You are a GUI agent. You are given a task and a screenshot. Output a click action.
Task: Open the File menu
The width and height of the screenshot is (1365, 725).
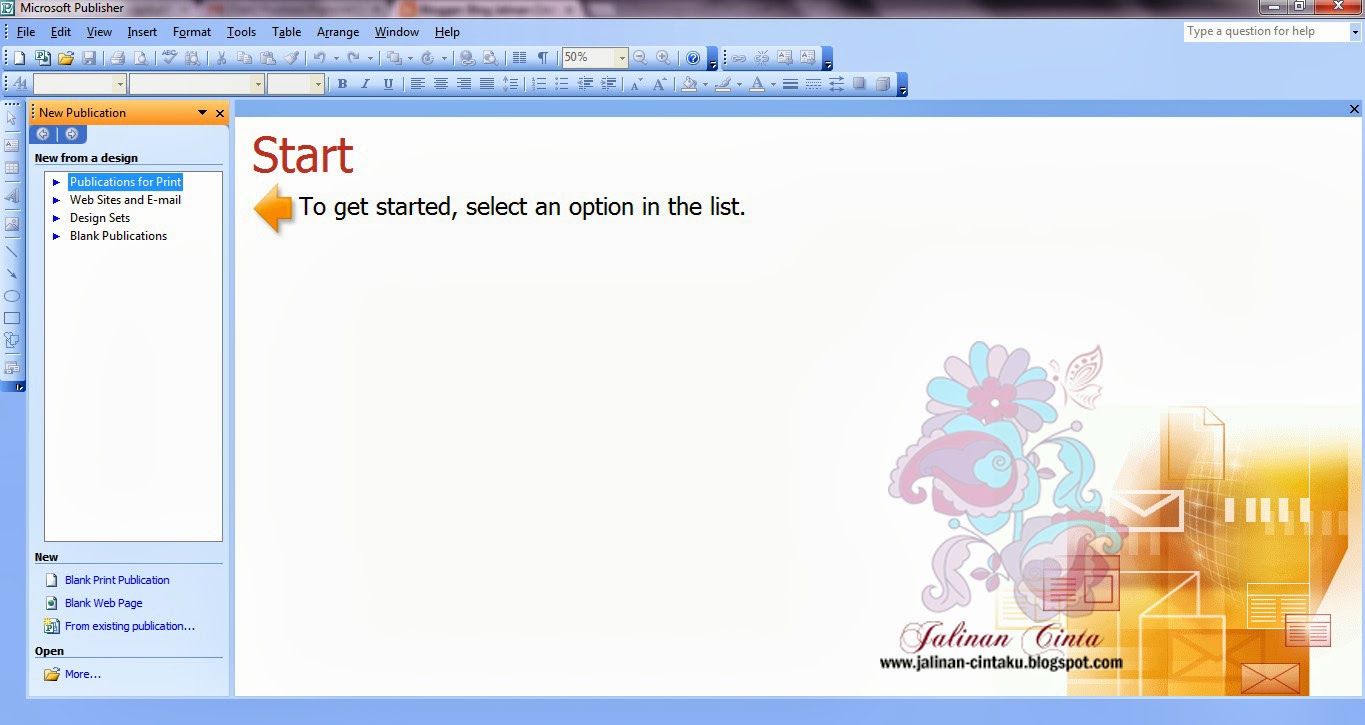click(x=26, y=32)
